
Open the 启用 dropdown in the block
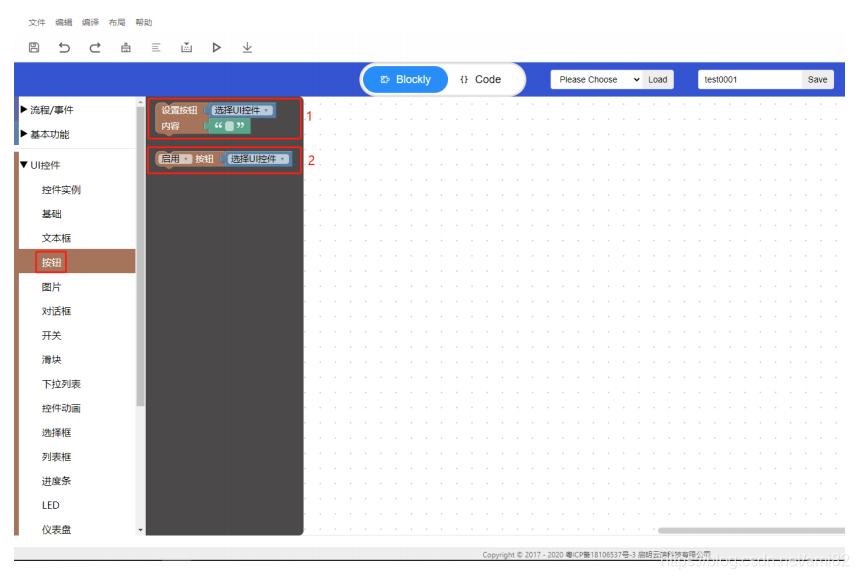(174, 159)
